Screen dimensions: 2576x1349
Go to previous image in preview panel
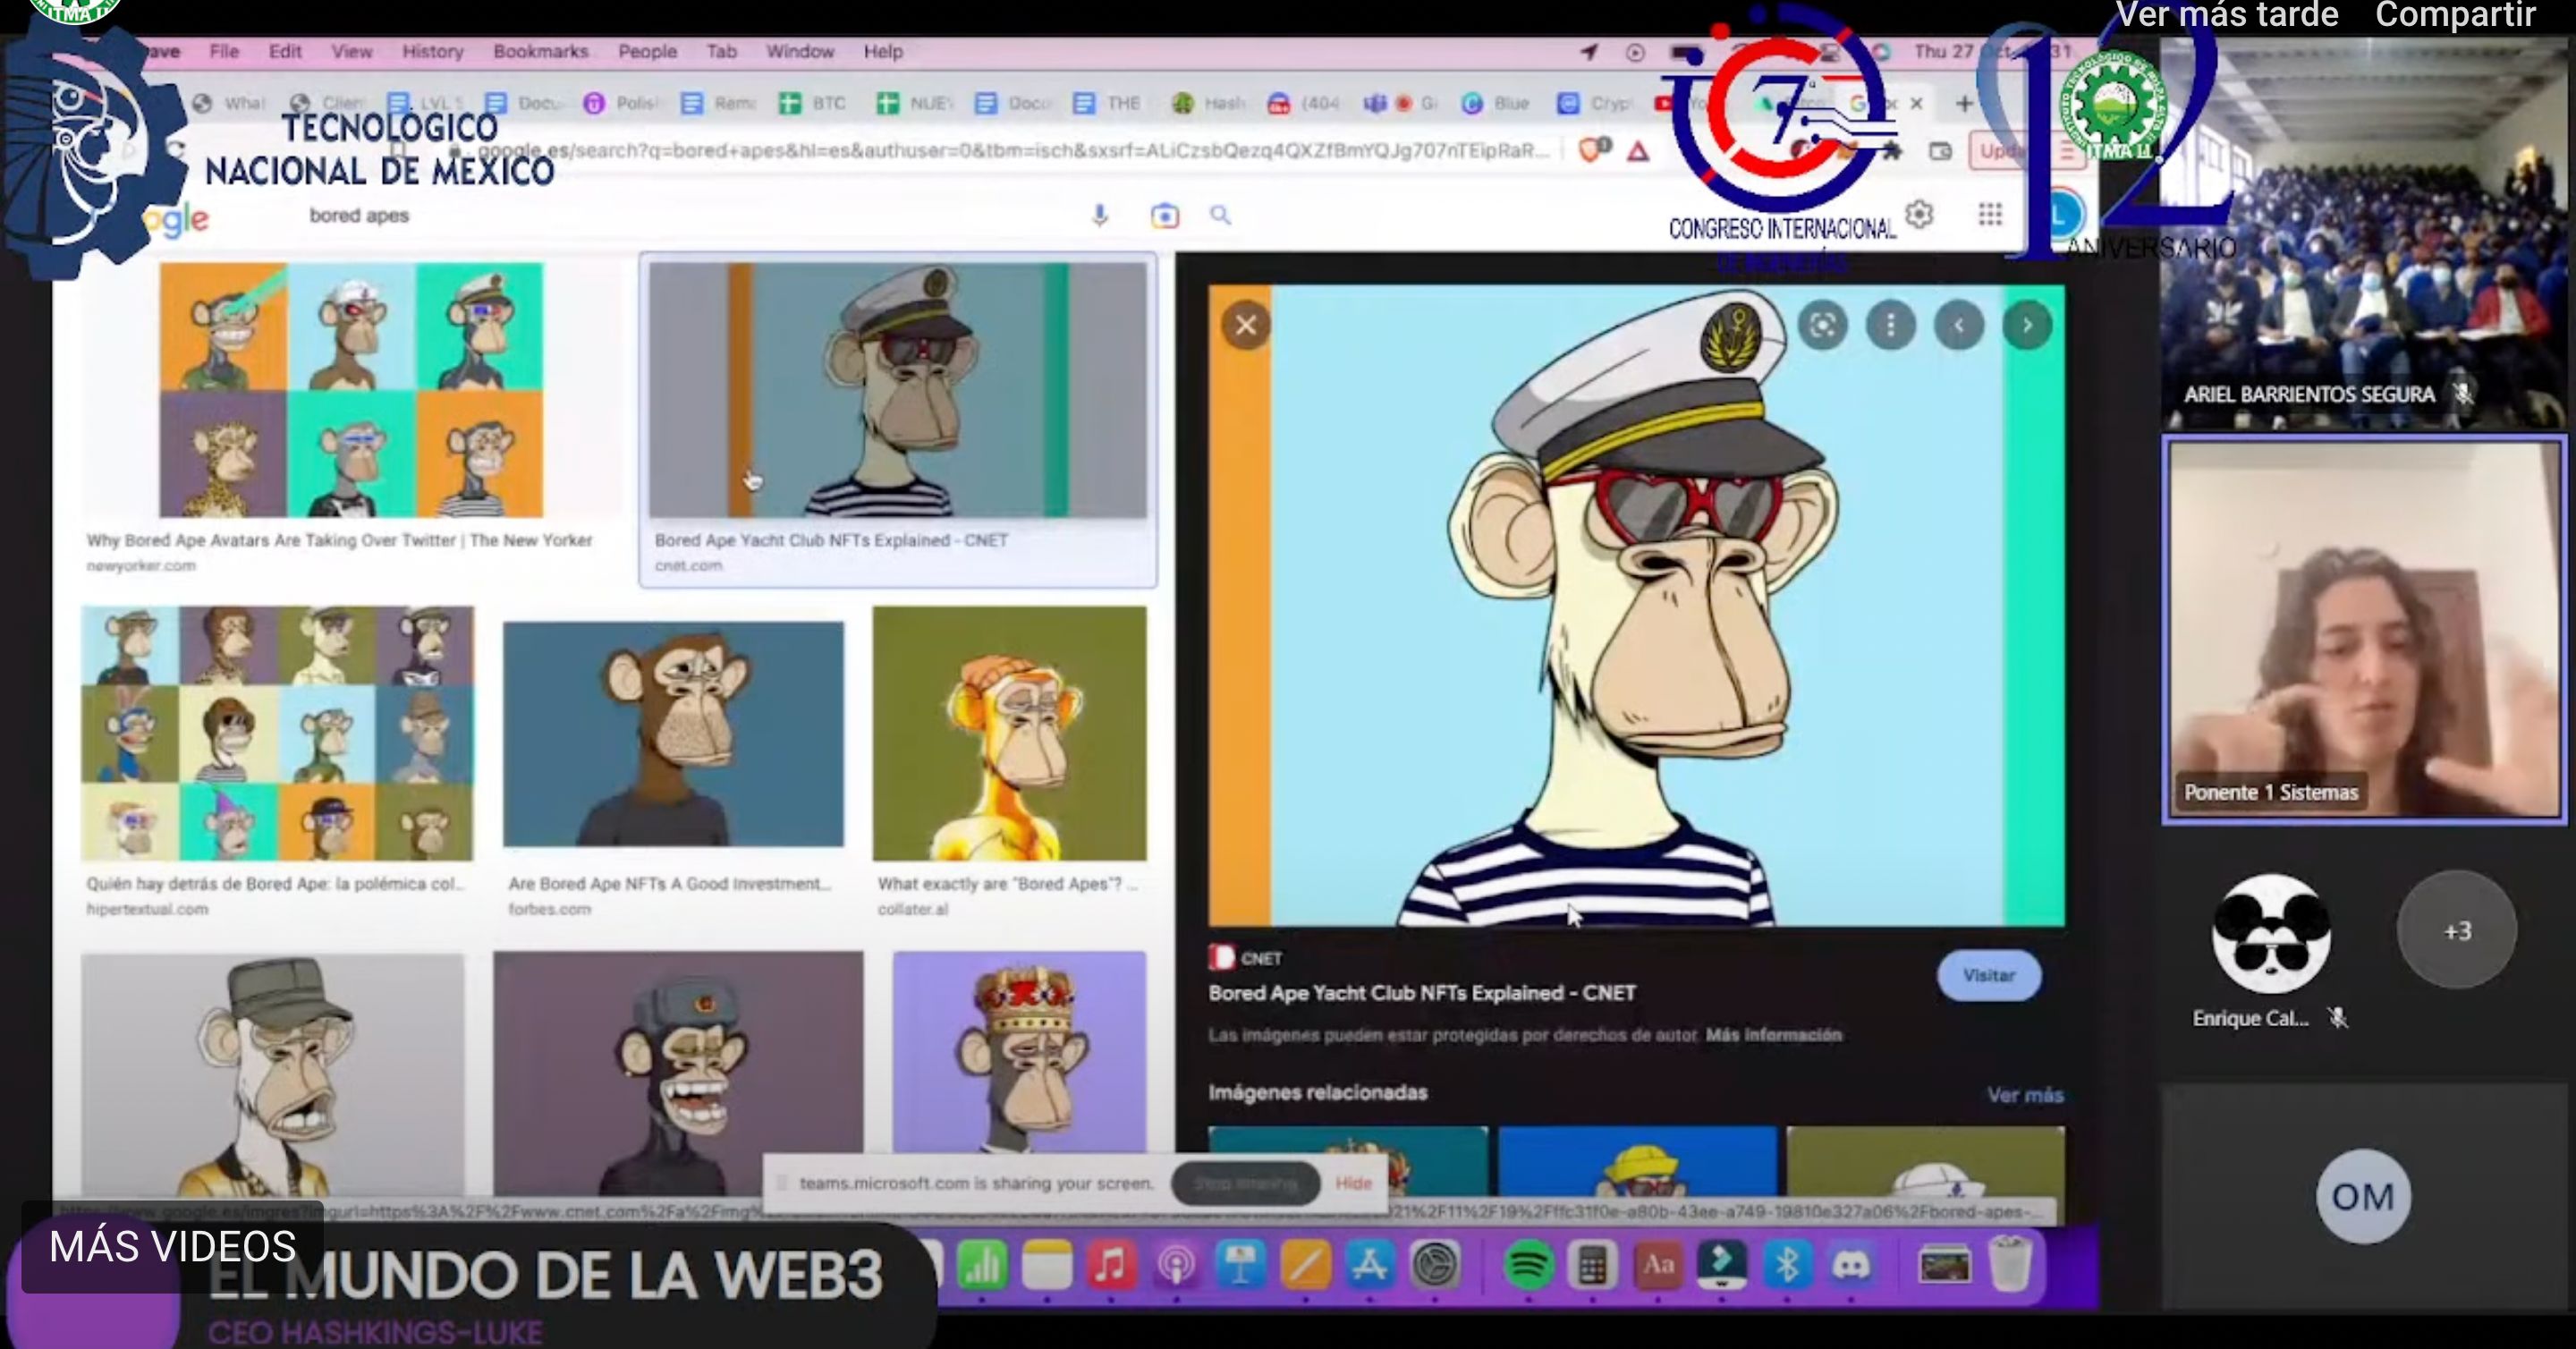[x=1958, y=325]
